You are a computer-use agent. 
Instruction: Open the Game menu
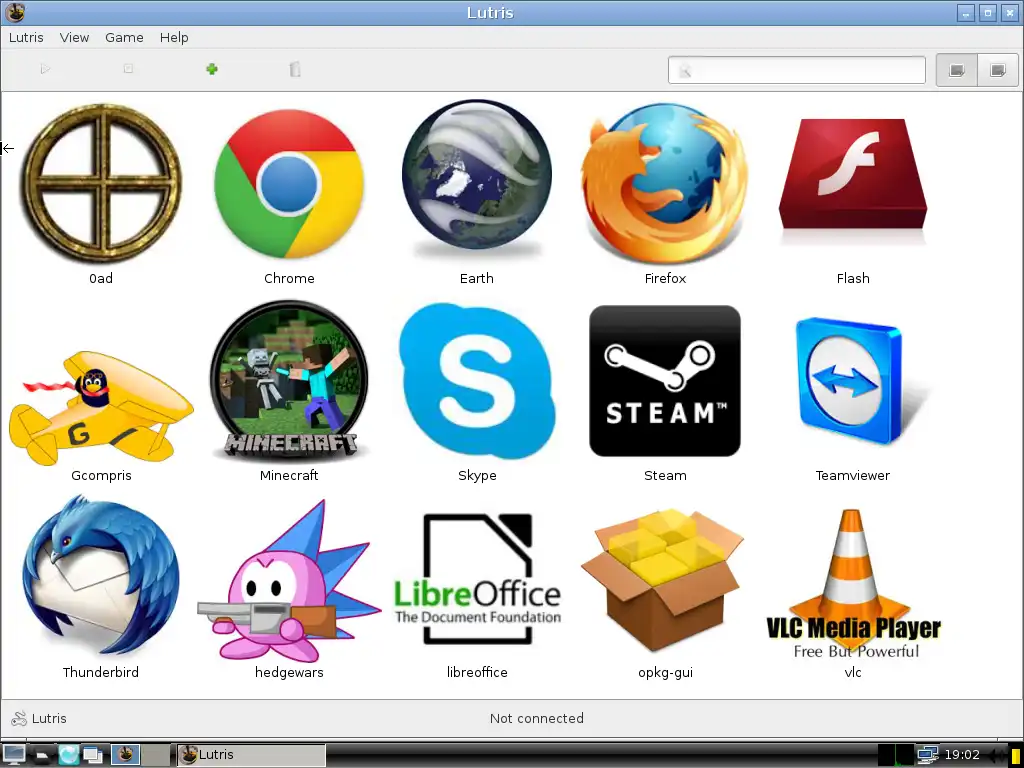124,37
